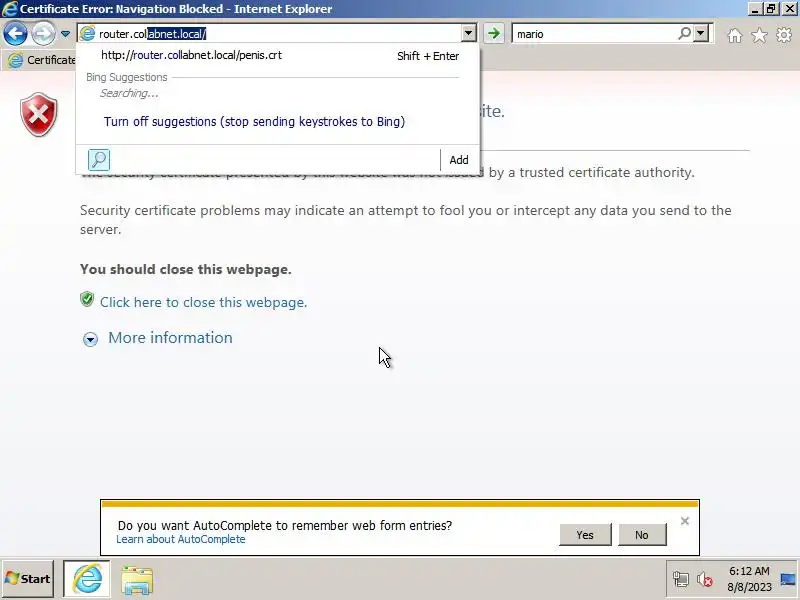Click Internet Explorer taskbar icon
This screenshot has height=600, width=800.
pos(87,579)
